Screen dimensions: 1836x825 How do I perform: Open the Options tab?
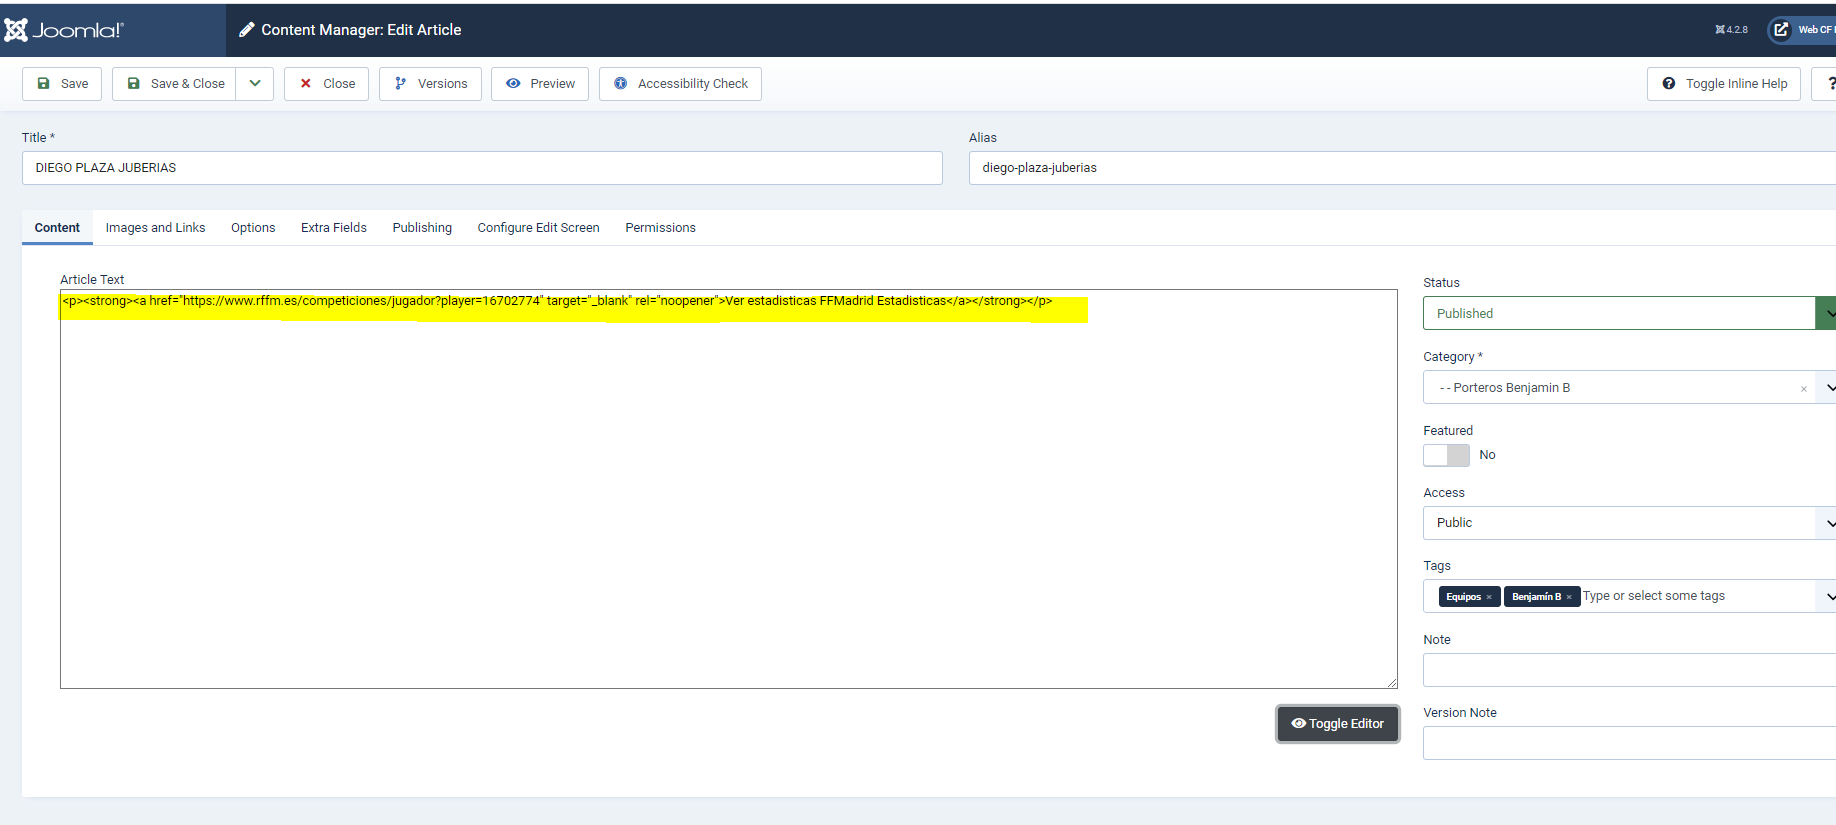[x=253, y=228]
